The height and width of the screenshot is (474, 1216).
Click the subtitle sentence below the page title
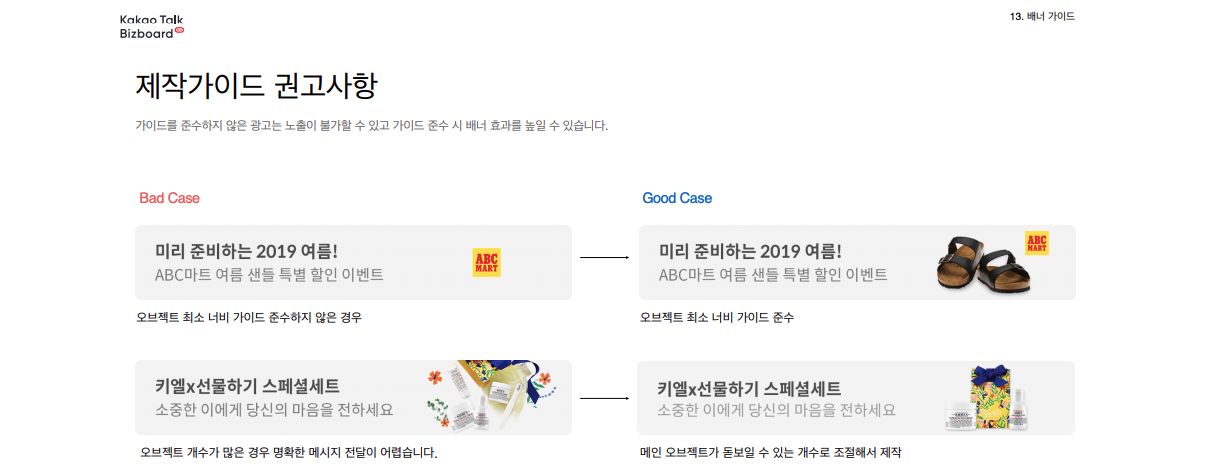point(371,126)
